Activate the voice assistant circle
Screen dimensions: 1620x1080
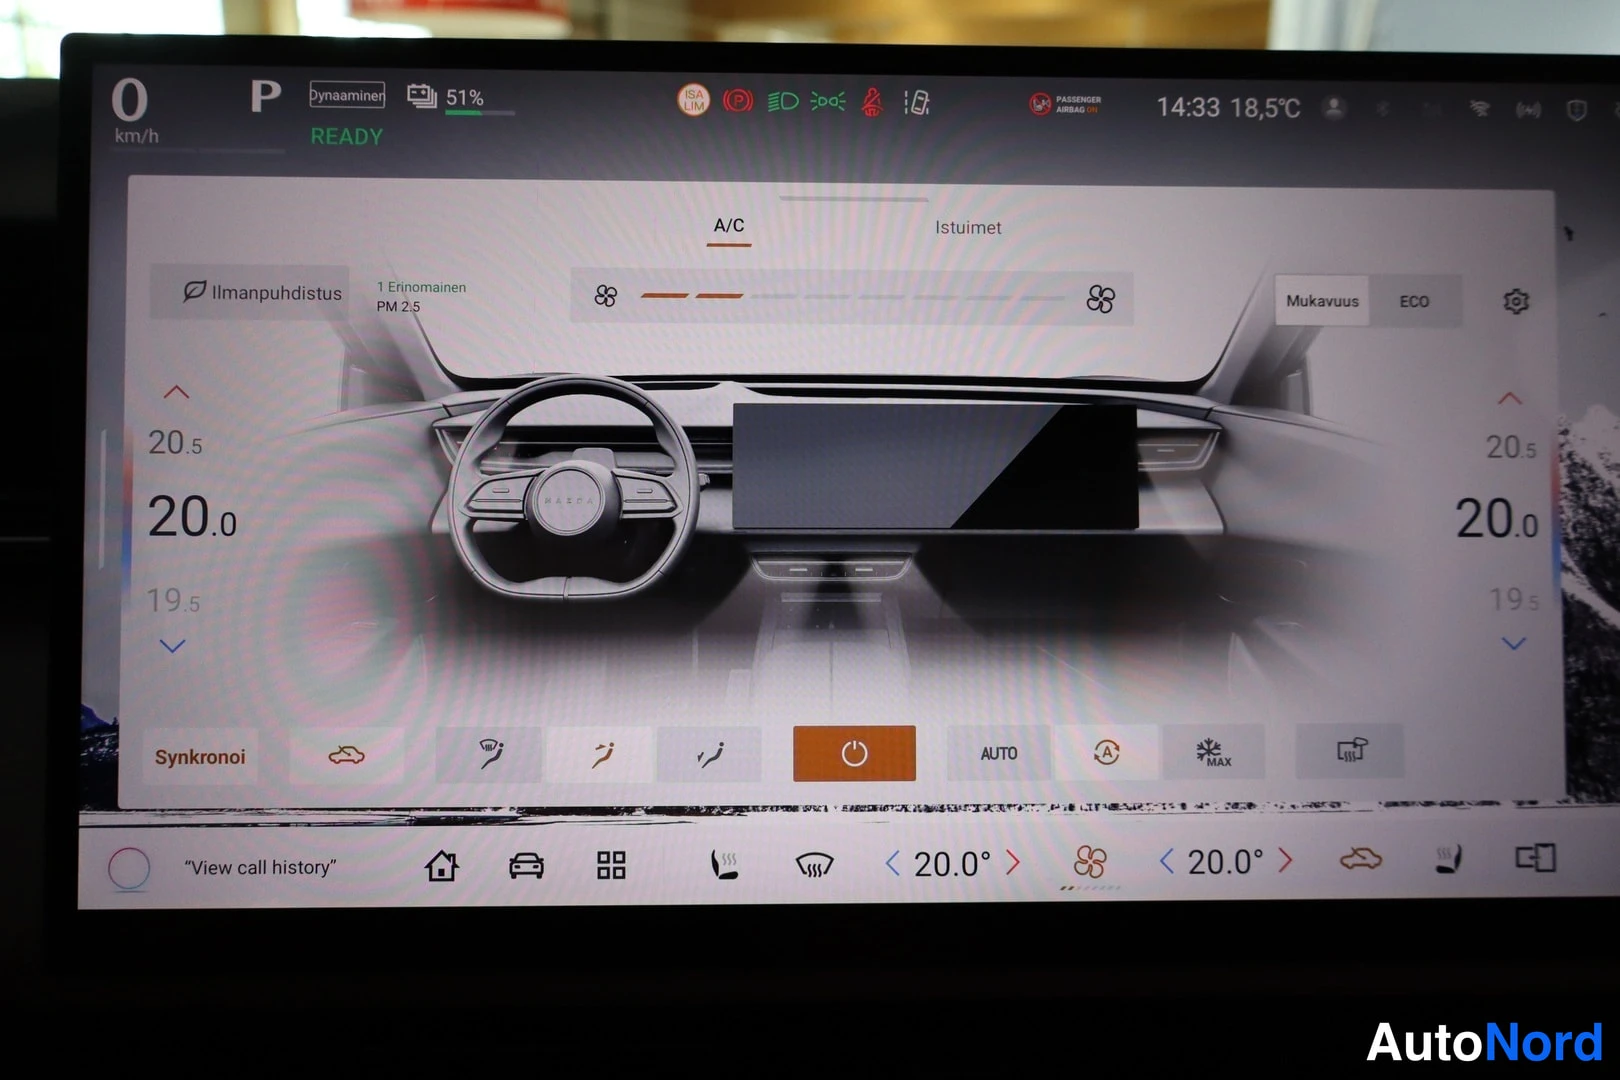(x=129, y=868)
